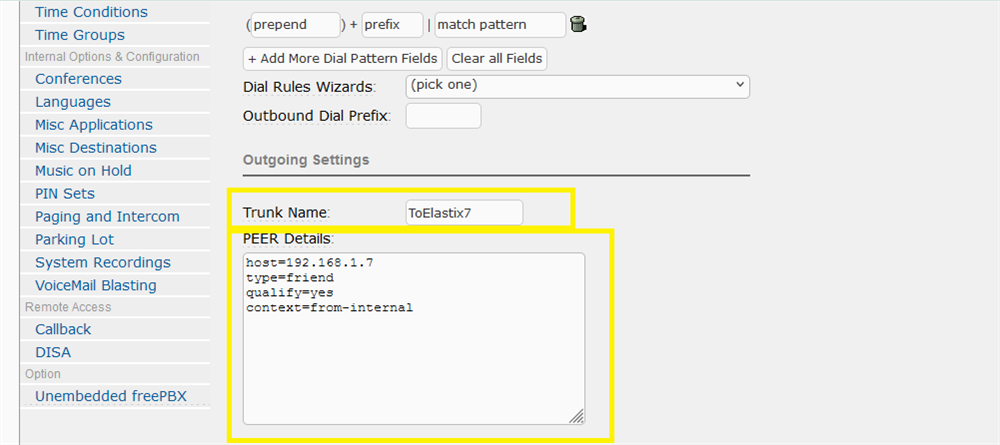Click the PEER Details resize handle
Viewport: 1000px width, 445px height.
coord(577,416)
